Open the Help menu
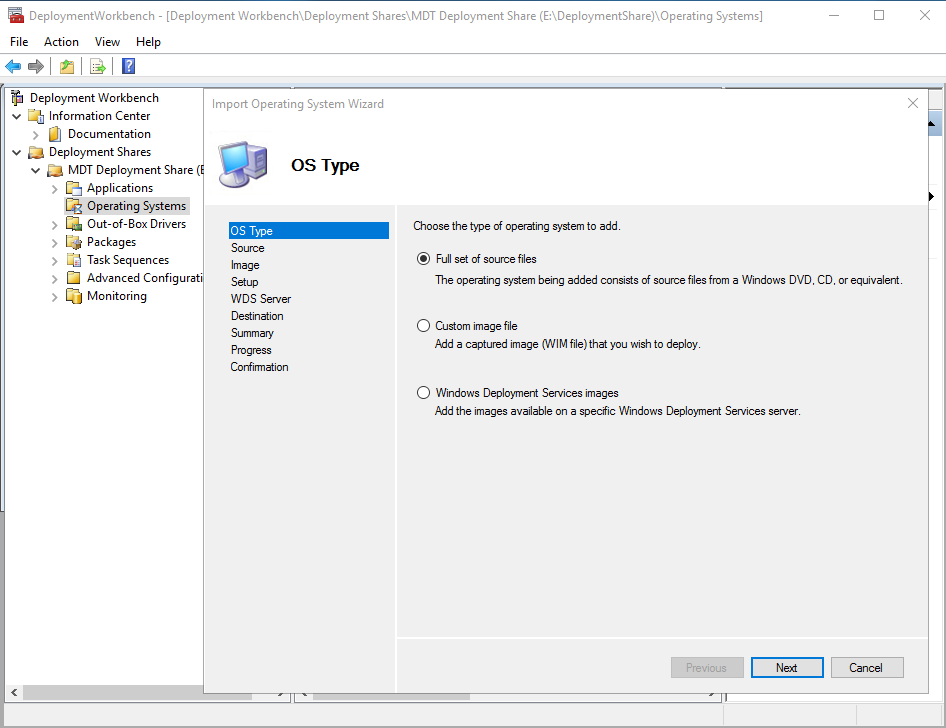The width and height of the screenshot is (946, 728). click(148, 42)
